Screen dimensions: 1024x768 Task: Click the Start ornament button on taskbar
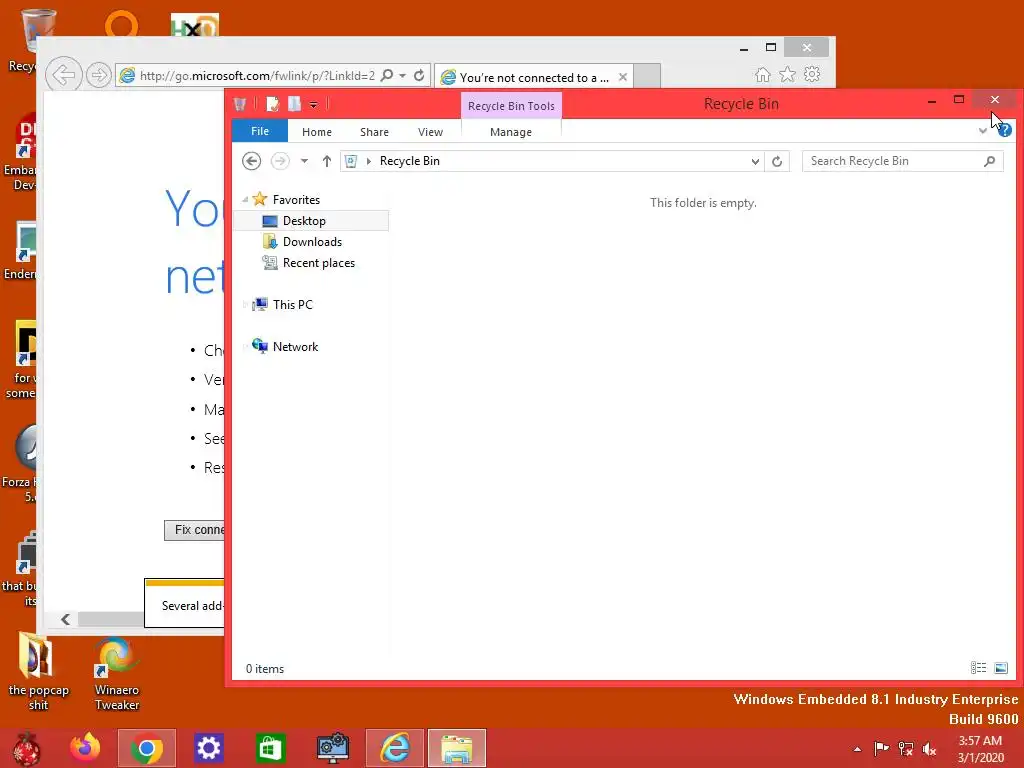[27, 748]
